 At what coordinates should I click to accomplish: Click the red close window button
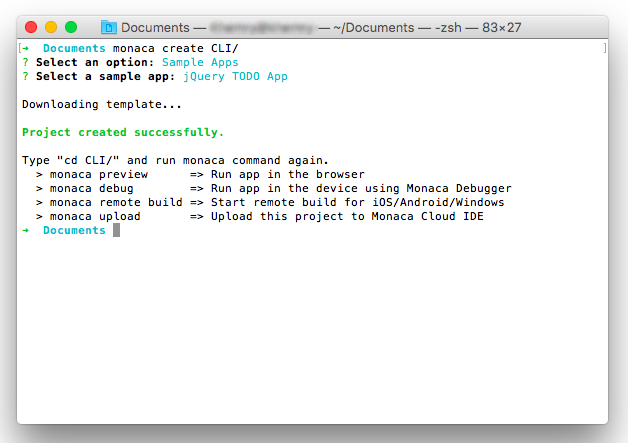click(31, 27)
